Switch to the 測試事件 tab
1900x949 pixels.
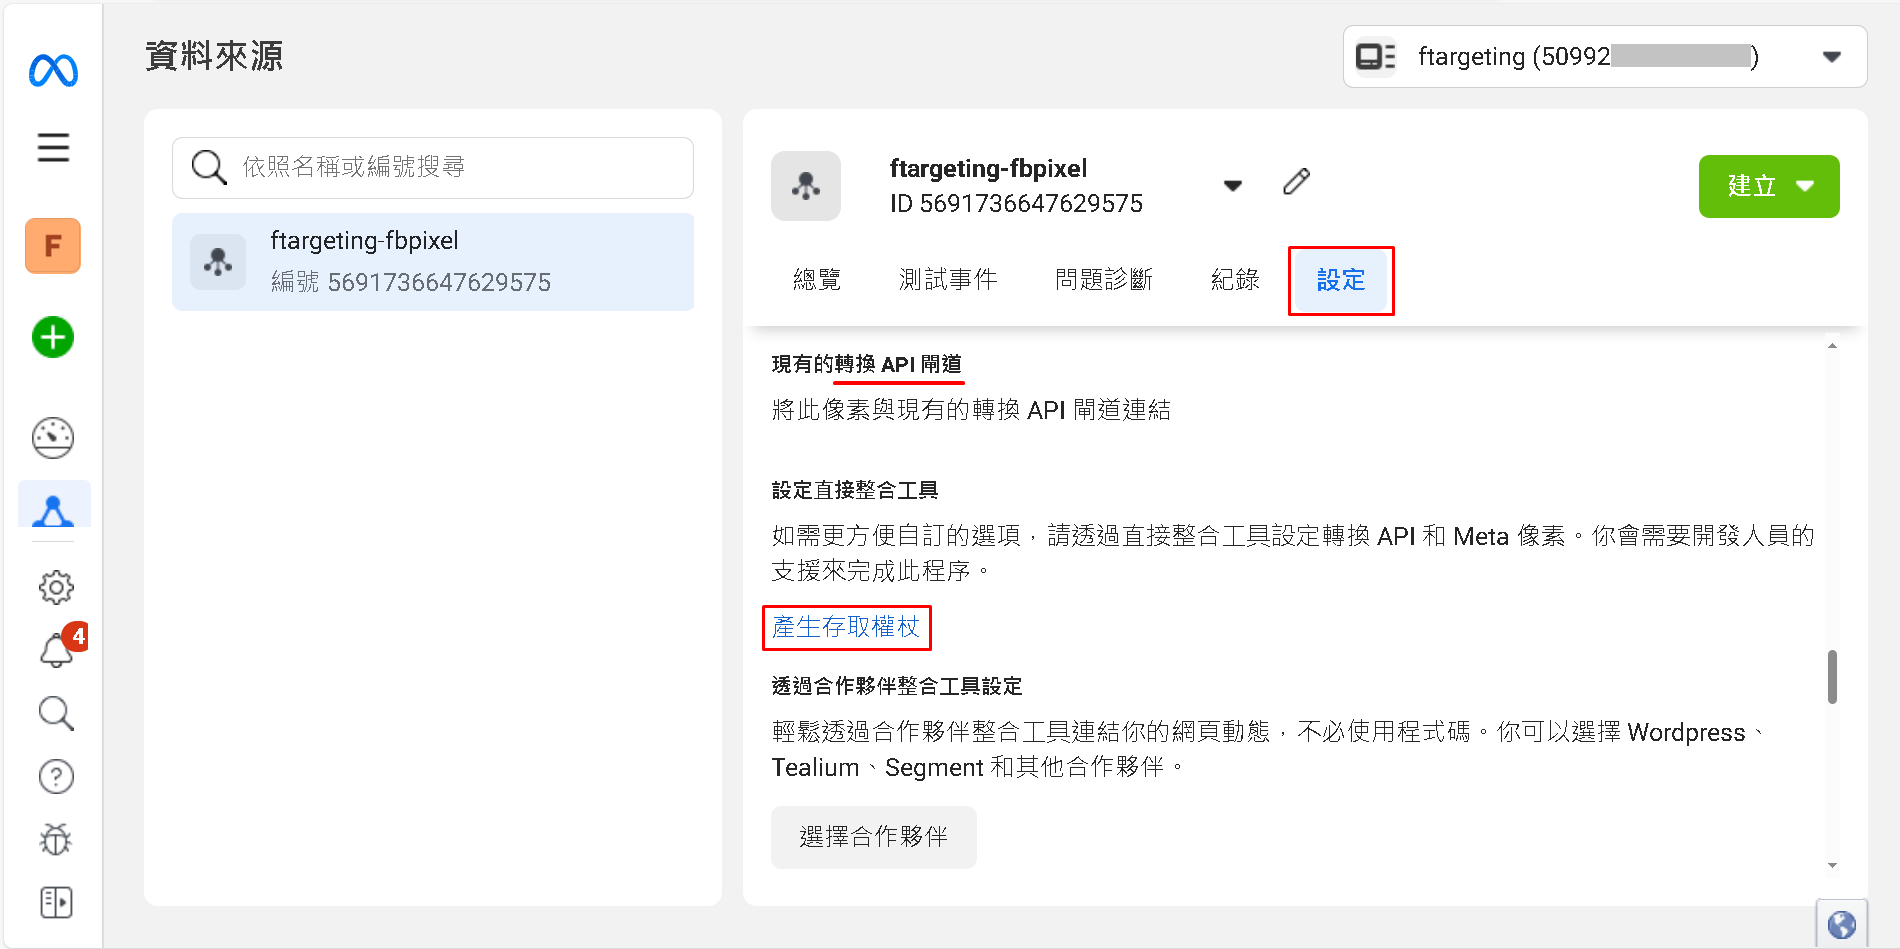coord(948,280)
